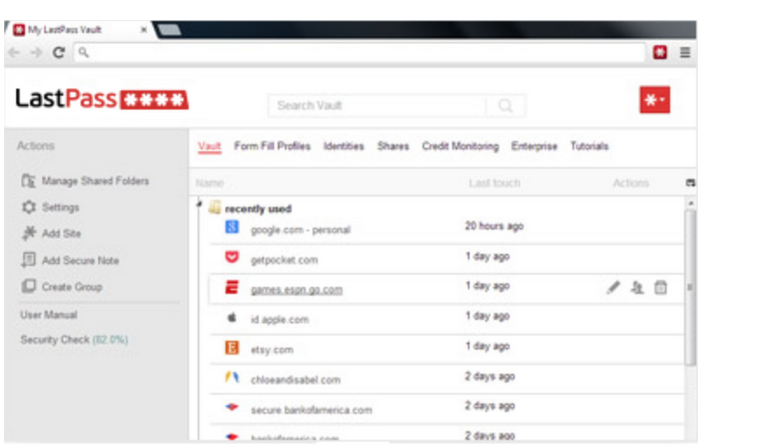Open the games.espn.go.com entry link
782x448 pixels.
297,290
